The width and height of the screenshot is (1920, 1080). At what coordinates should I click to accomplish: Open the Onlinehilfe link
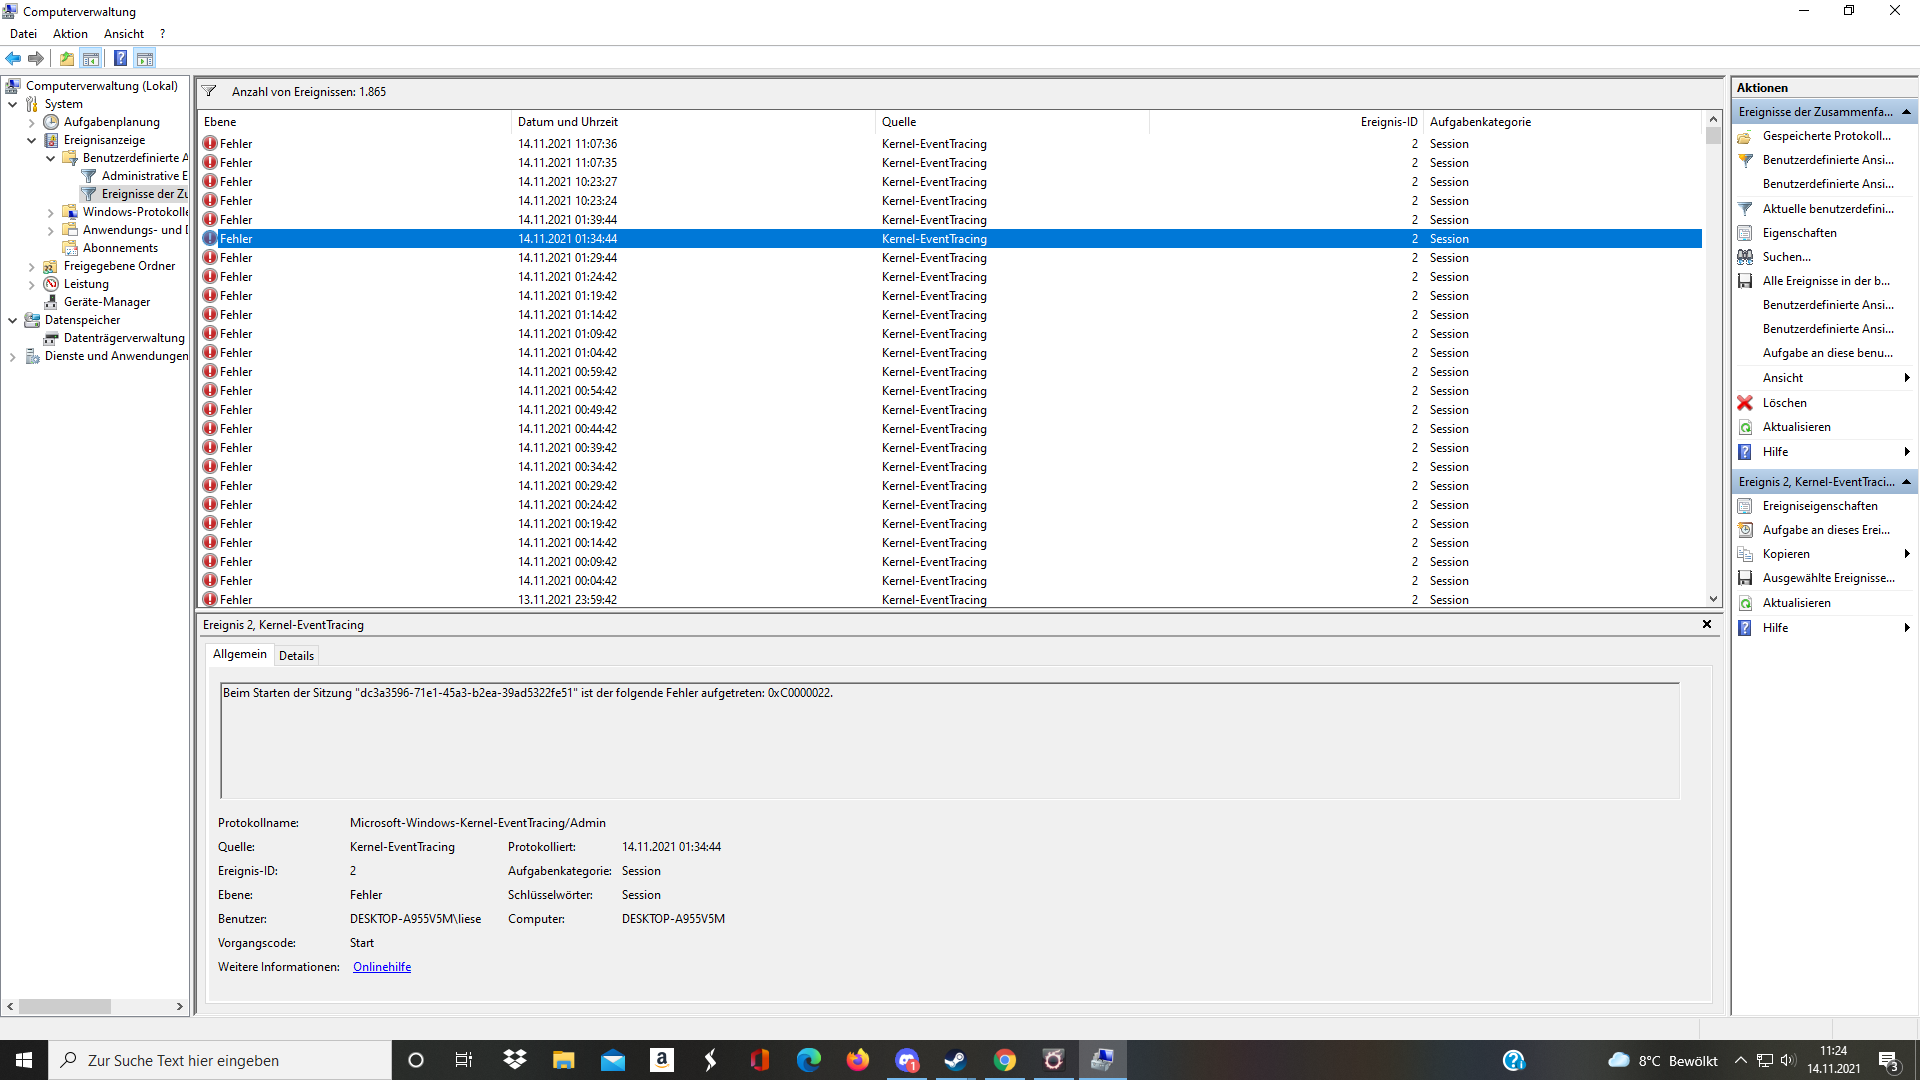click(x=382, y=967)
